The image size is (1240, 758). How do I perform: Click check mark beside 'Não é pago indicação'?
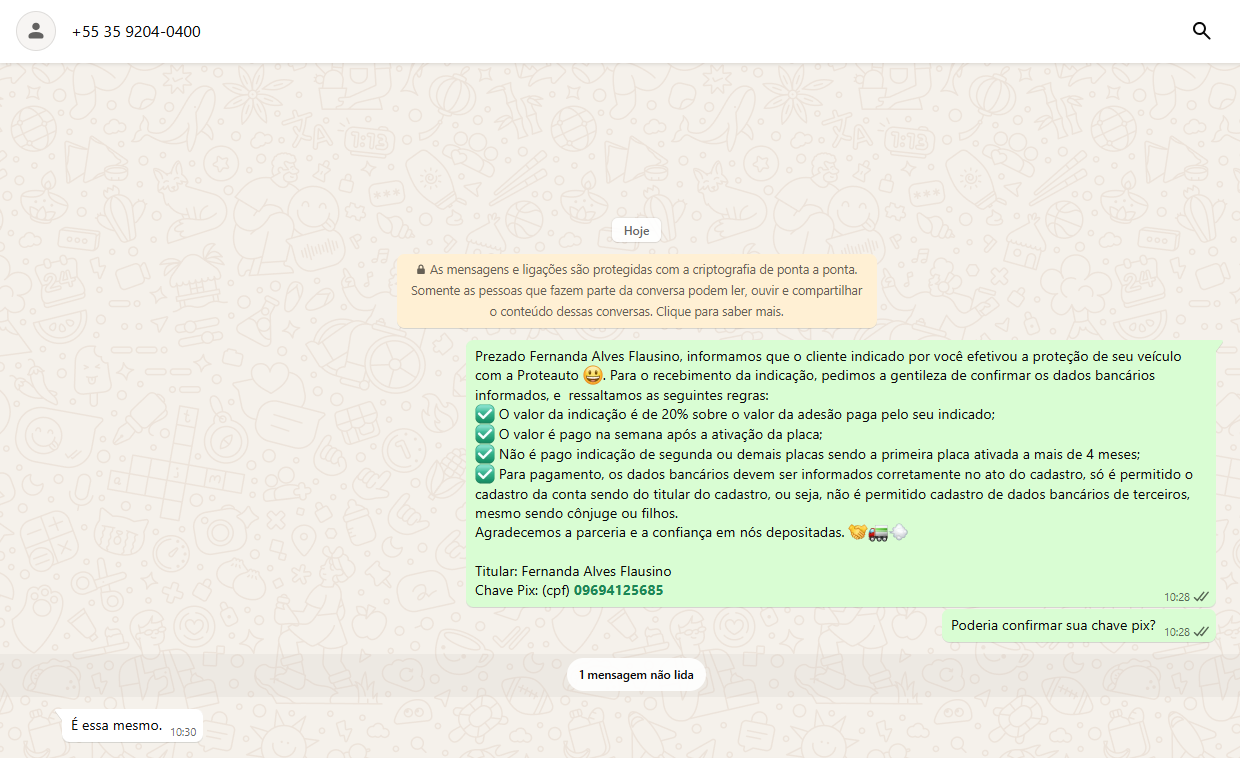(x=485, y=454)
